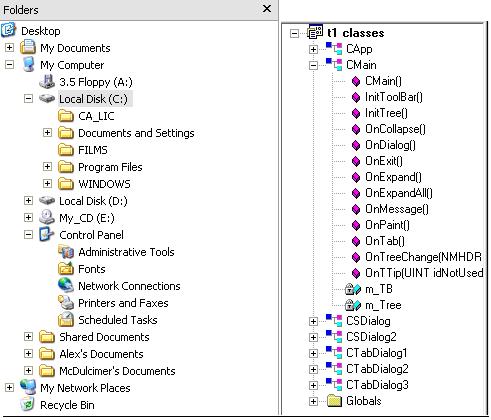Click the CMain class icon
The width and height of the screenshot is (491, 420).
pyautogui.click(x=334, y=64)
